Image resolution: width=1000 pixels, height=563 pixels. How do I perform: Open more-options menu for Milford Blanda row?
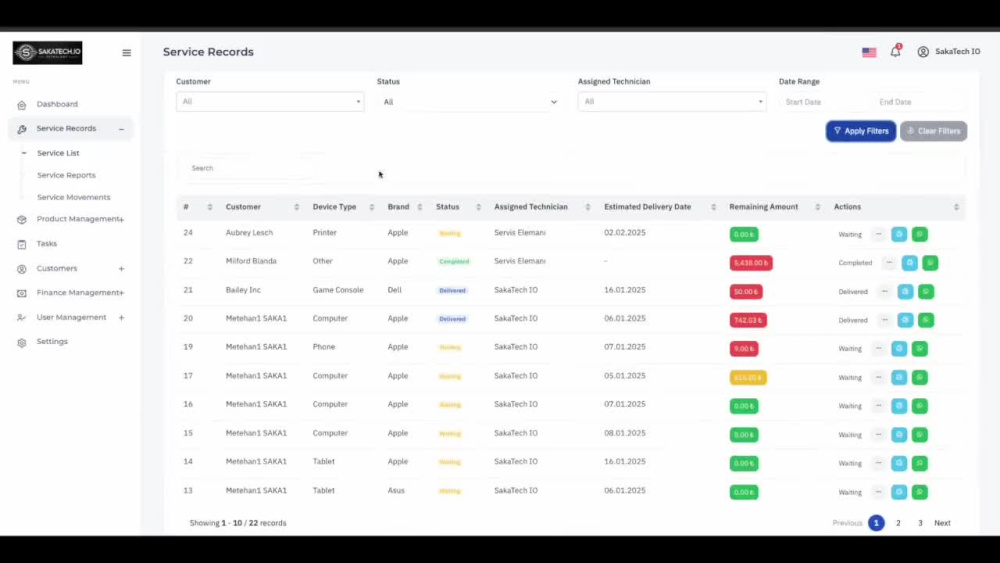click(889, 263)
